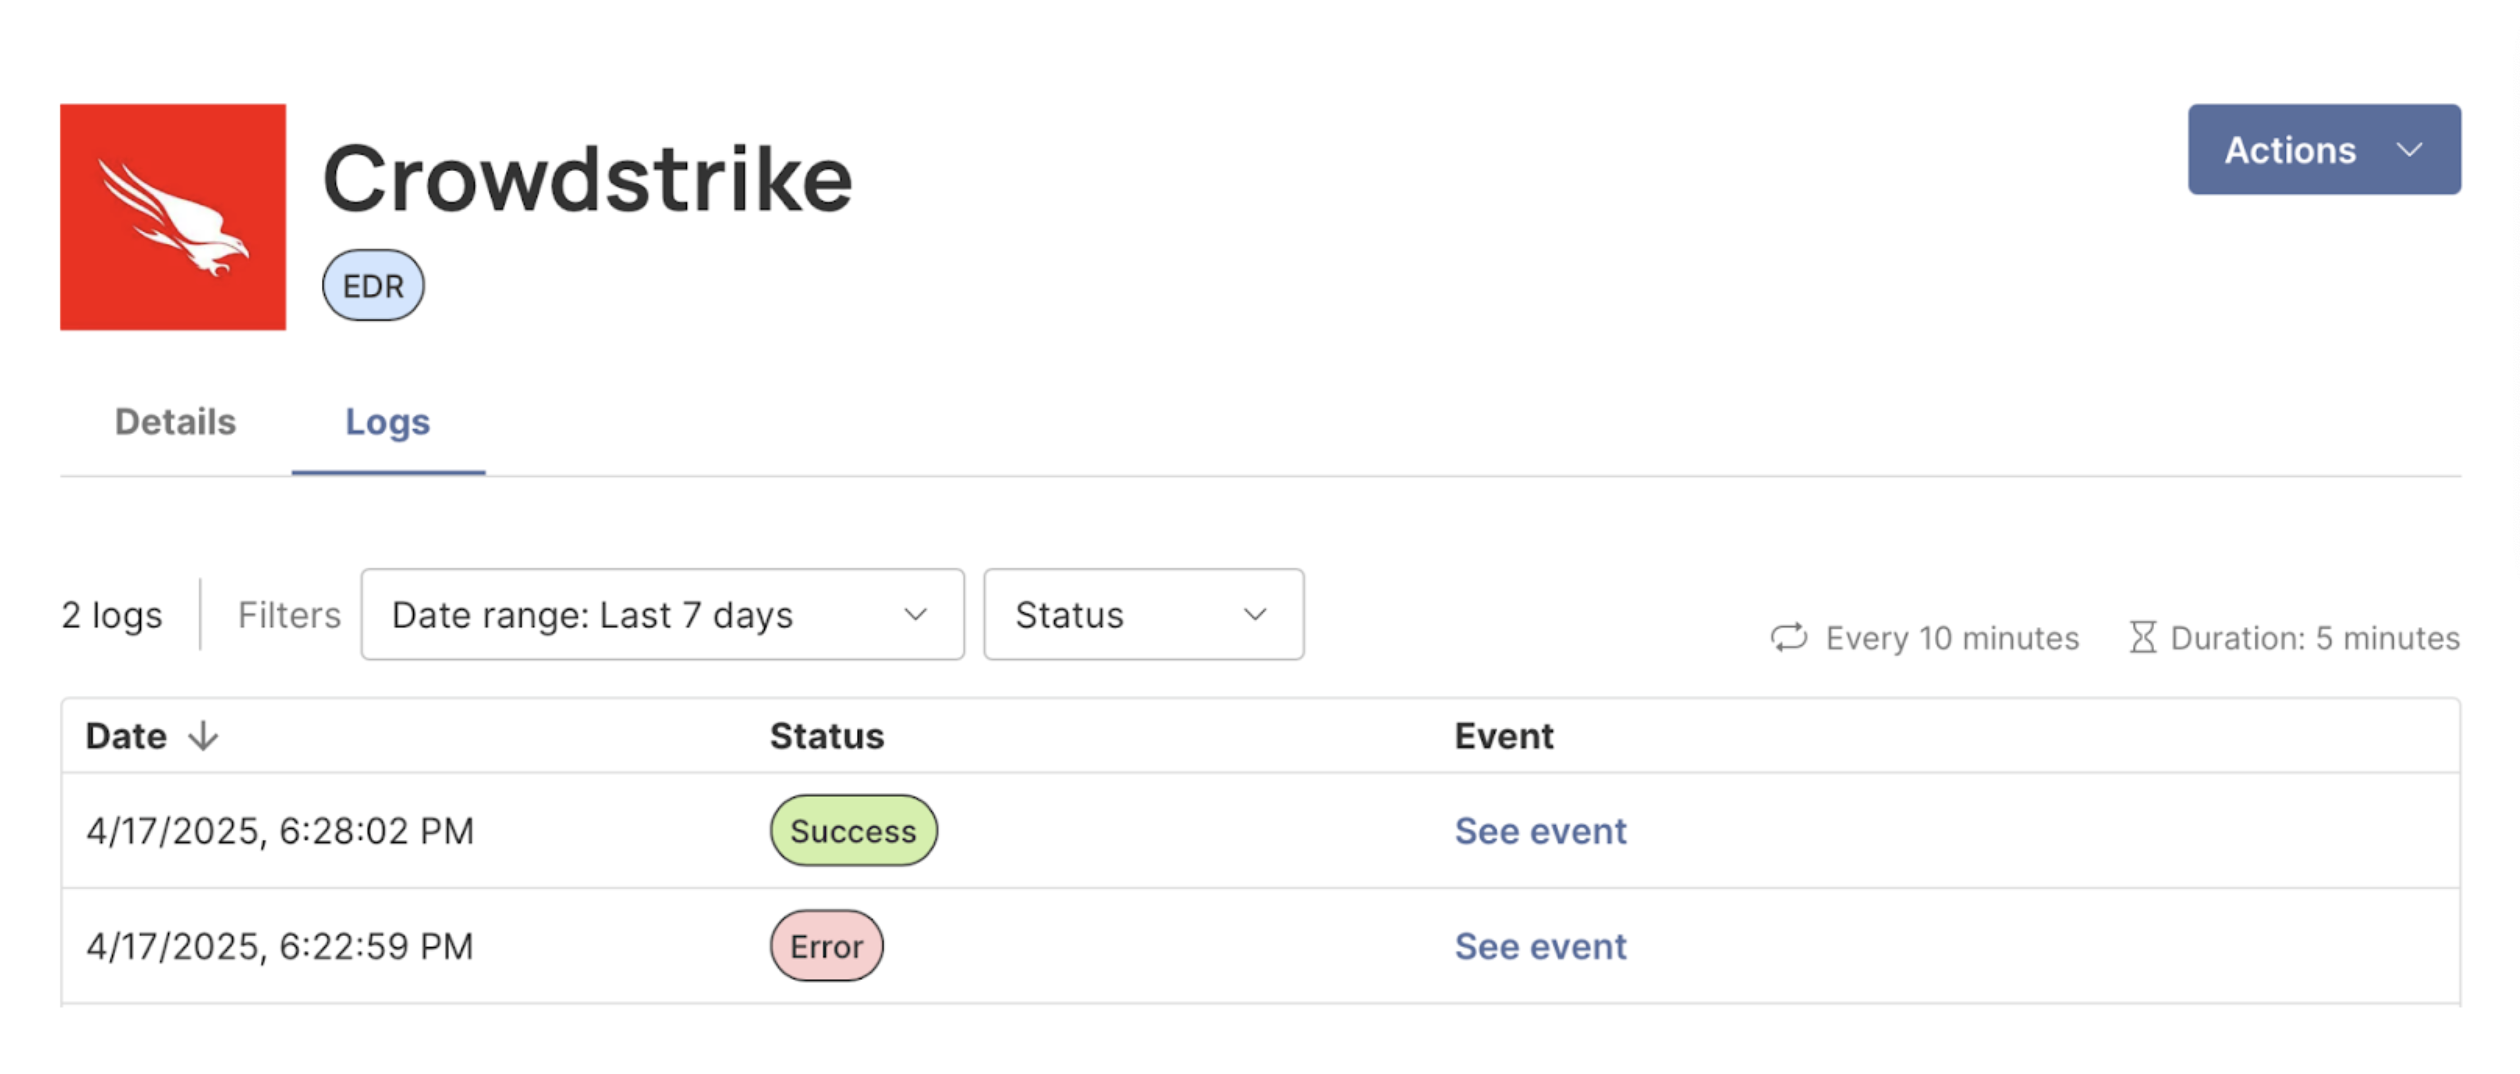This screenshot has height=1074, width=2520.
Task: Click the Crowdstrike falcon logo
Action: tap(173, 217)
